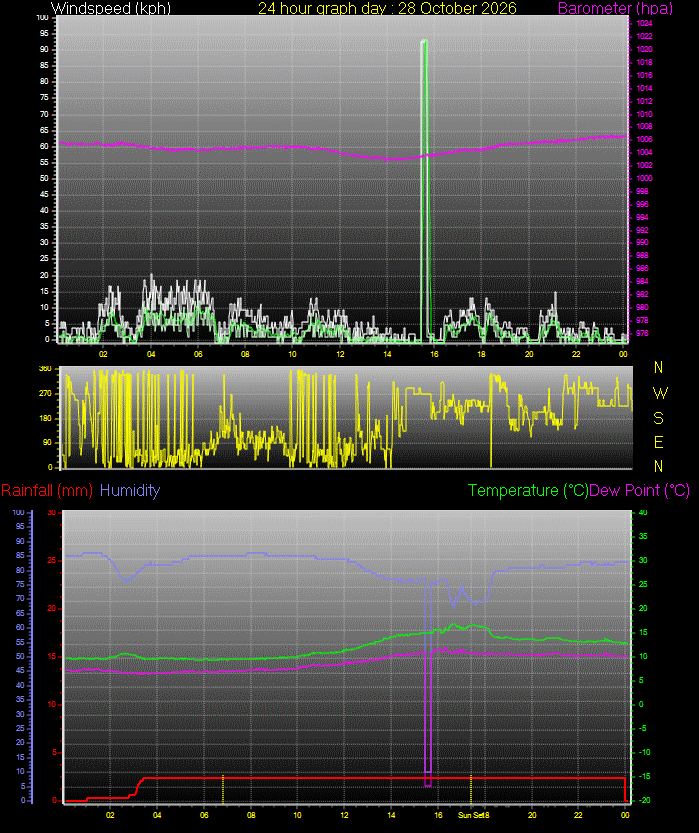Click the '990' barometer axis value
This screenshot has width=699, height=833.
coord(642,242)
